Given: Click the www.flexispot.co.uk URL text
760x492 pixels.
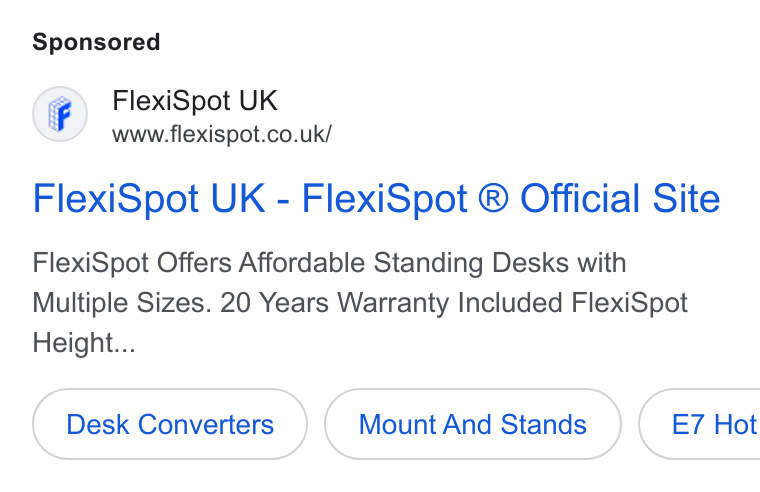Looking at the screenshot, I should pos(222,134).
